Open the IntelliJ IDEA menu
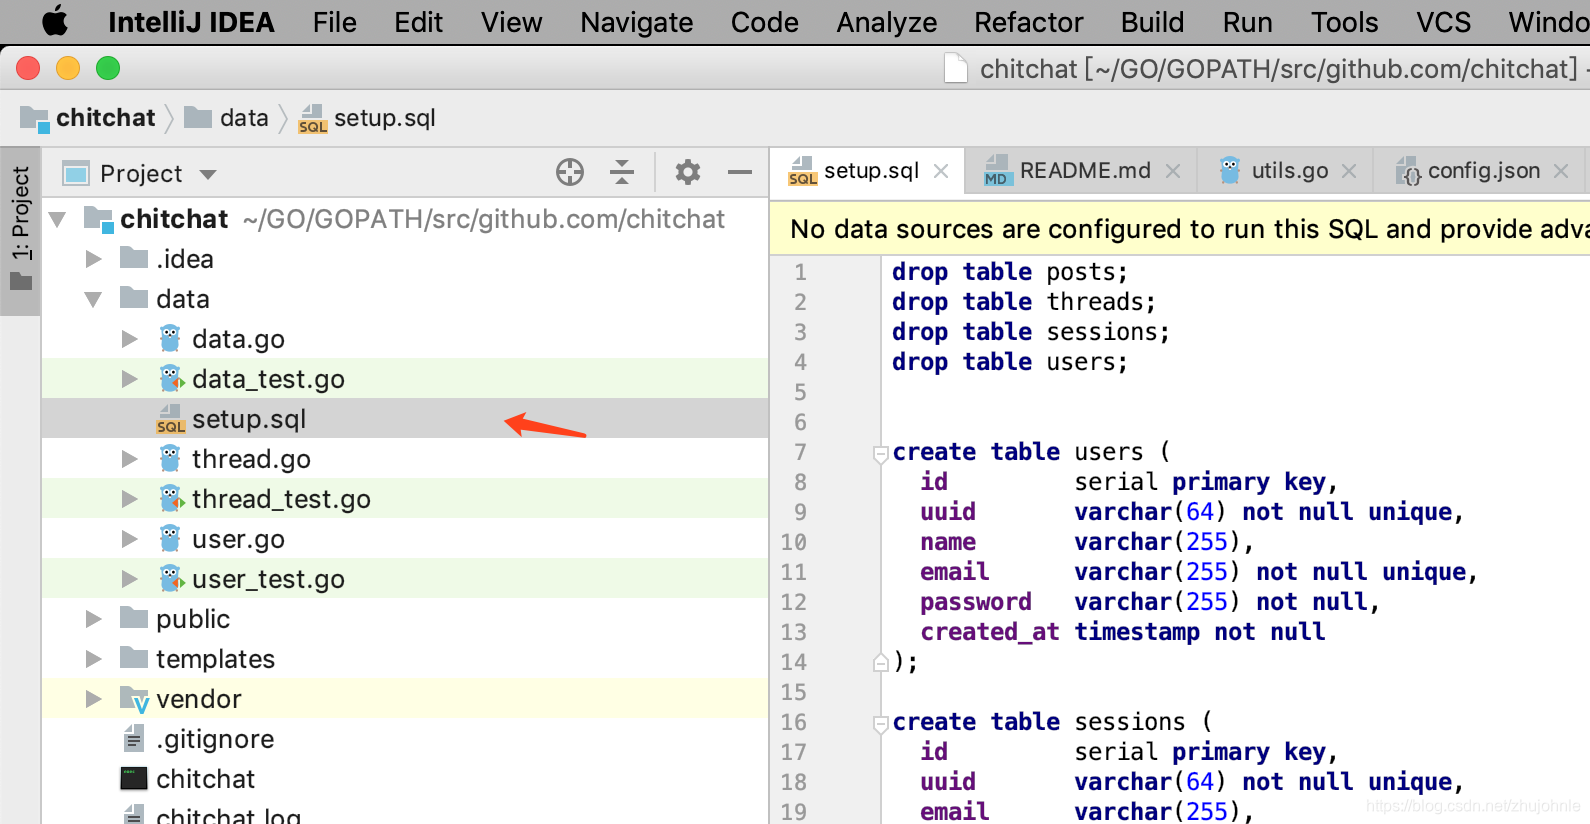Viewport: 1590px width, 824px height. point(191,22)
